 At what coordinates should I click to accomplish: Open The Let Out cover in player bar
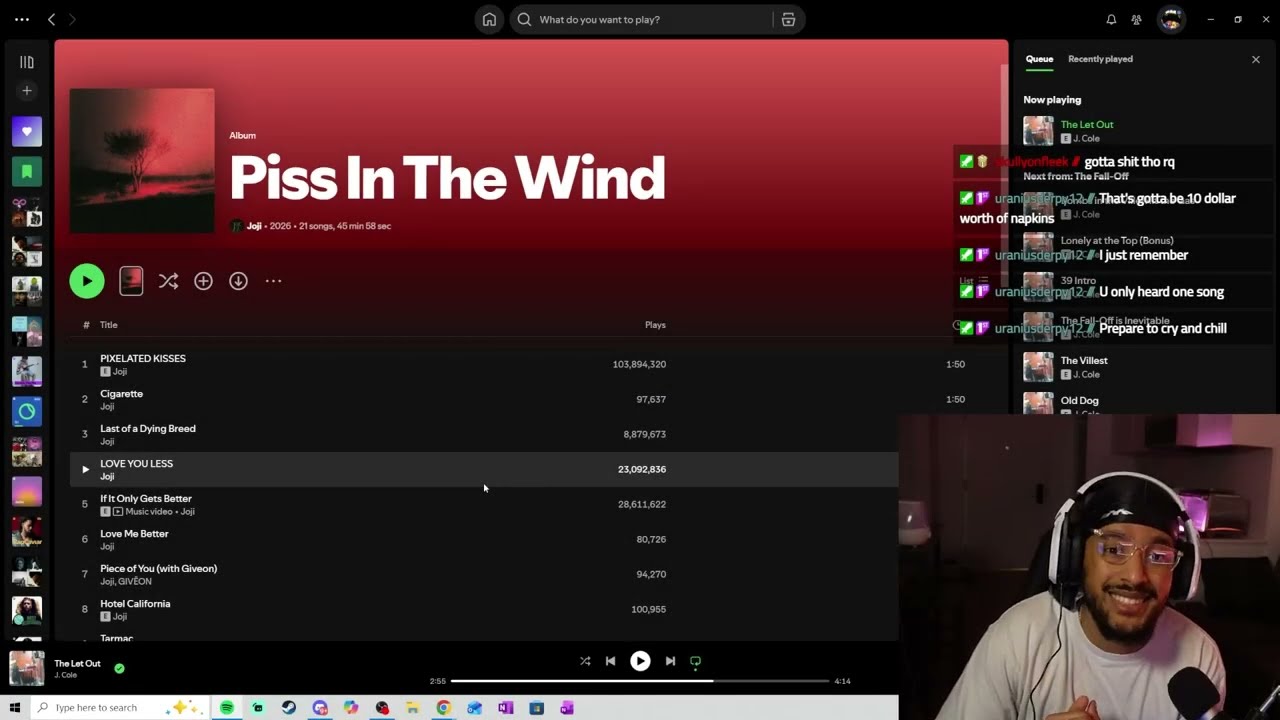click(27, 669)
